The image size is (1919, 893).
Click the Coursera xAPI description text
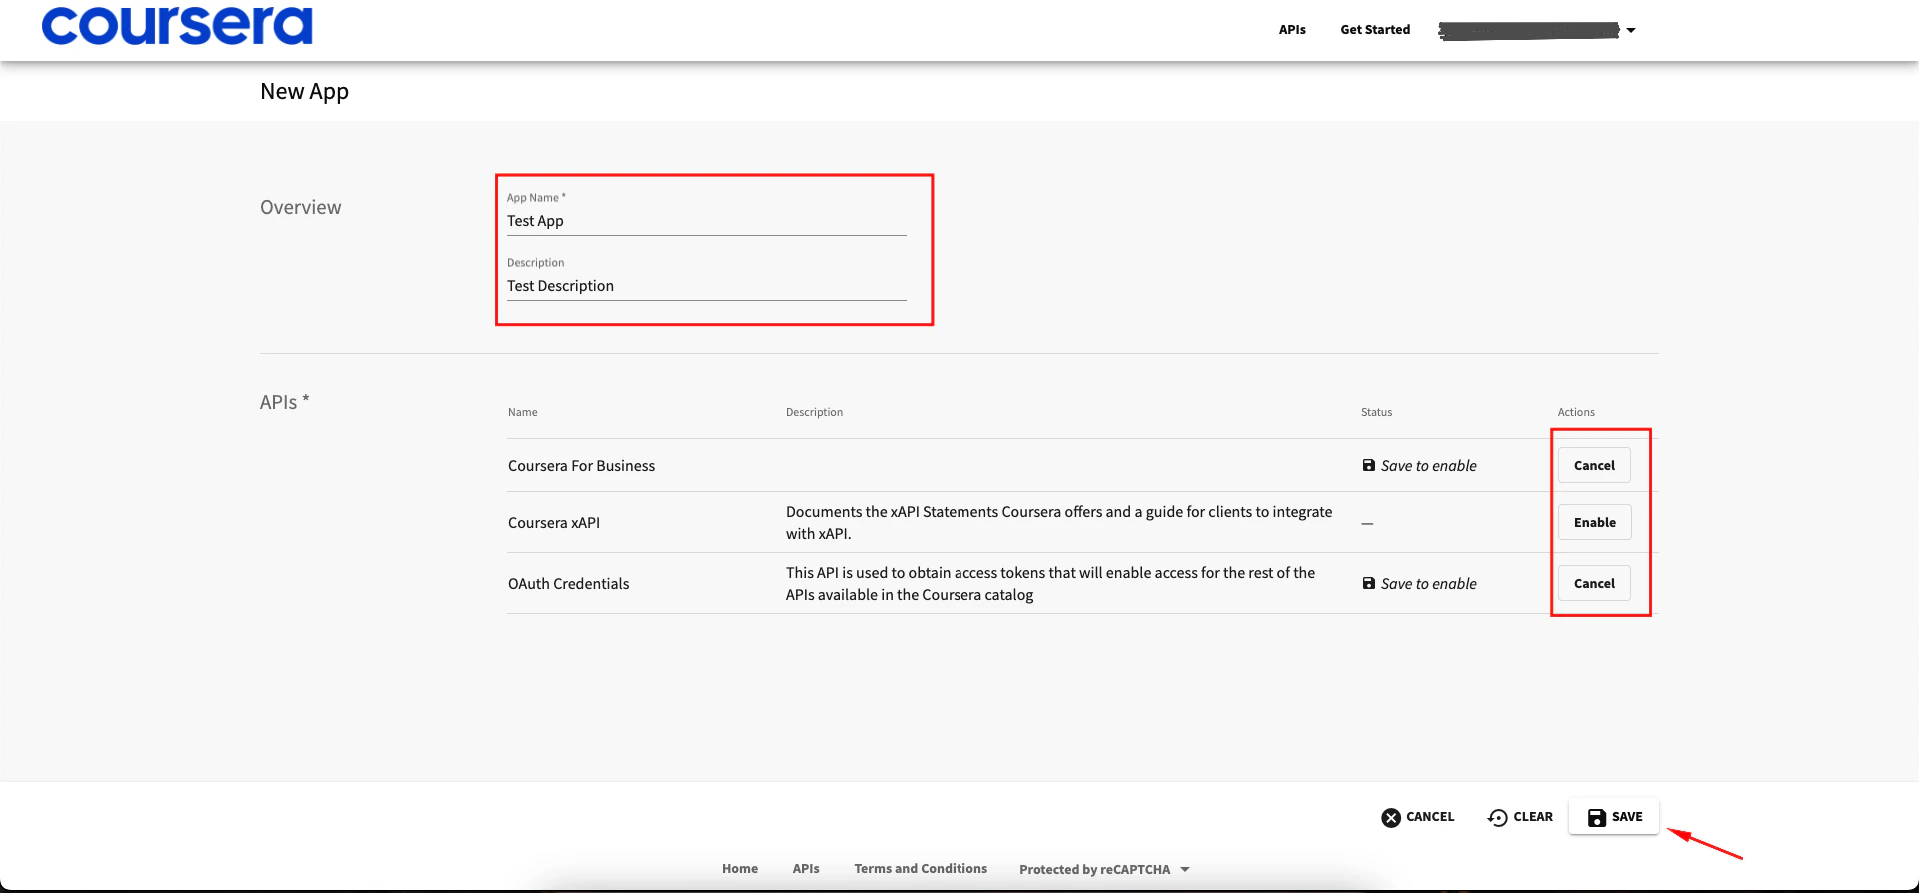1059,523
